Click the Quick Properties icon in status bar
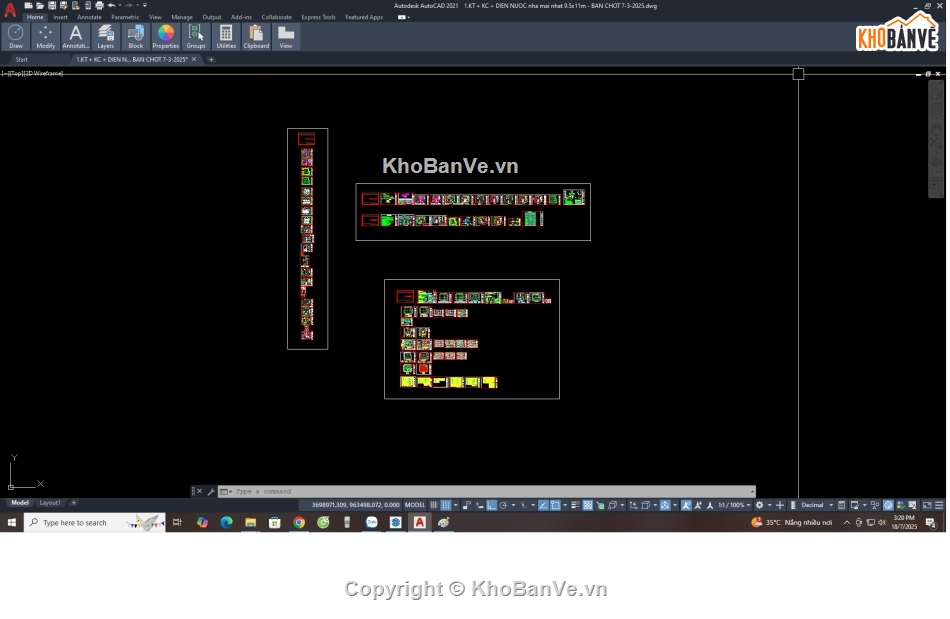Viewport: 950px width, 619px height. 842,505
